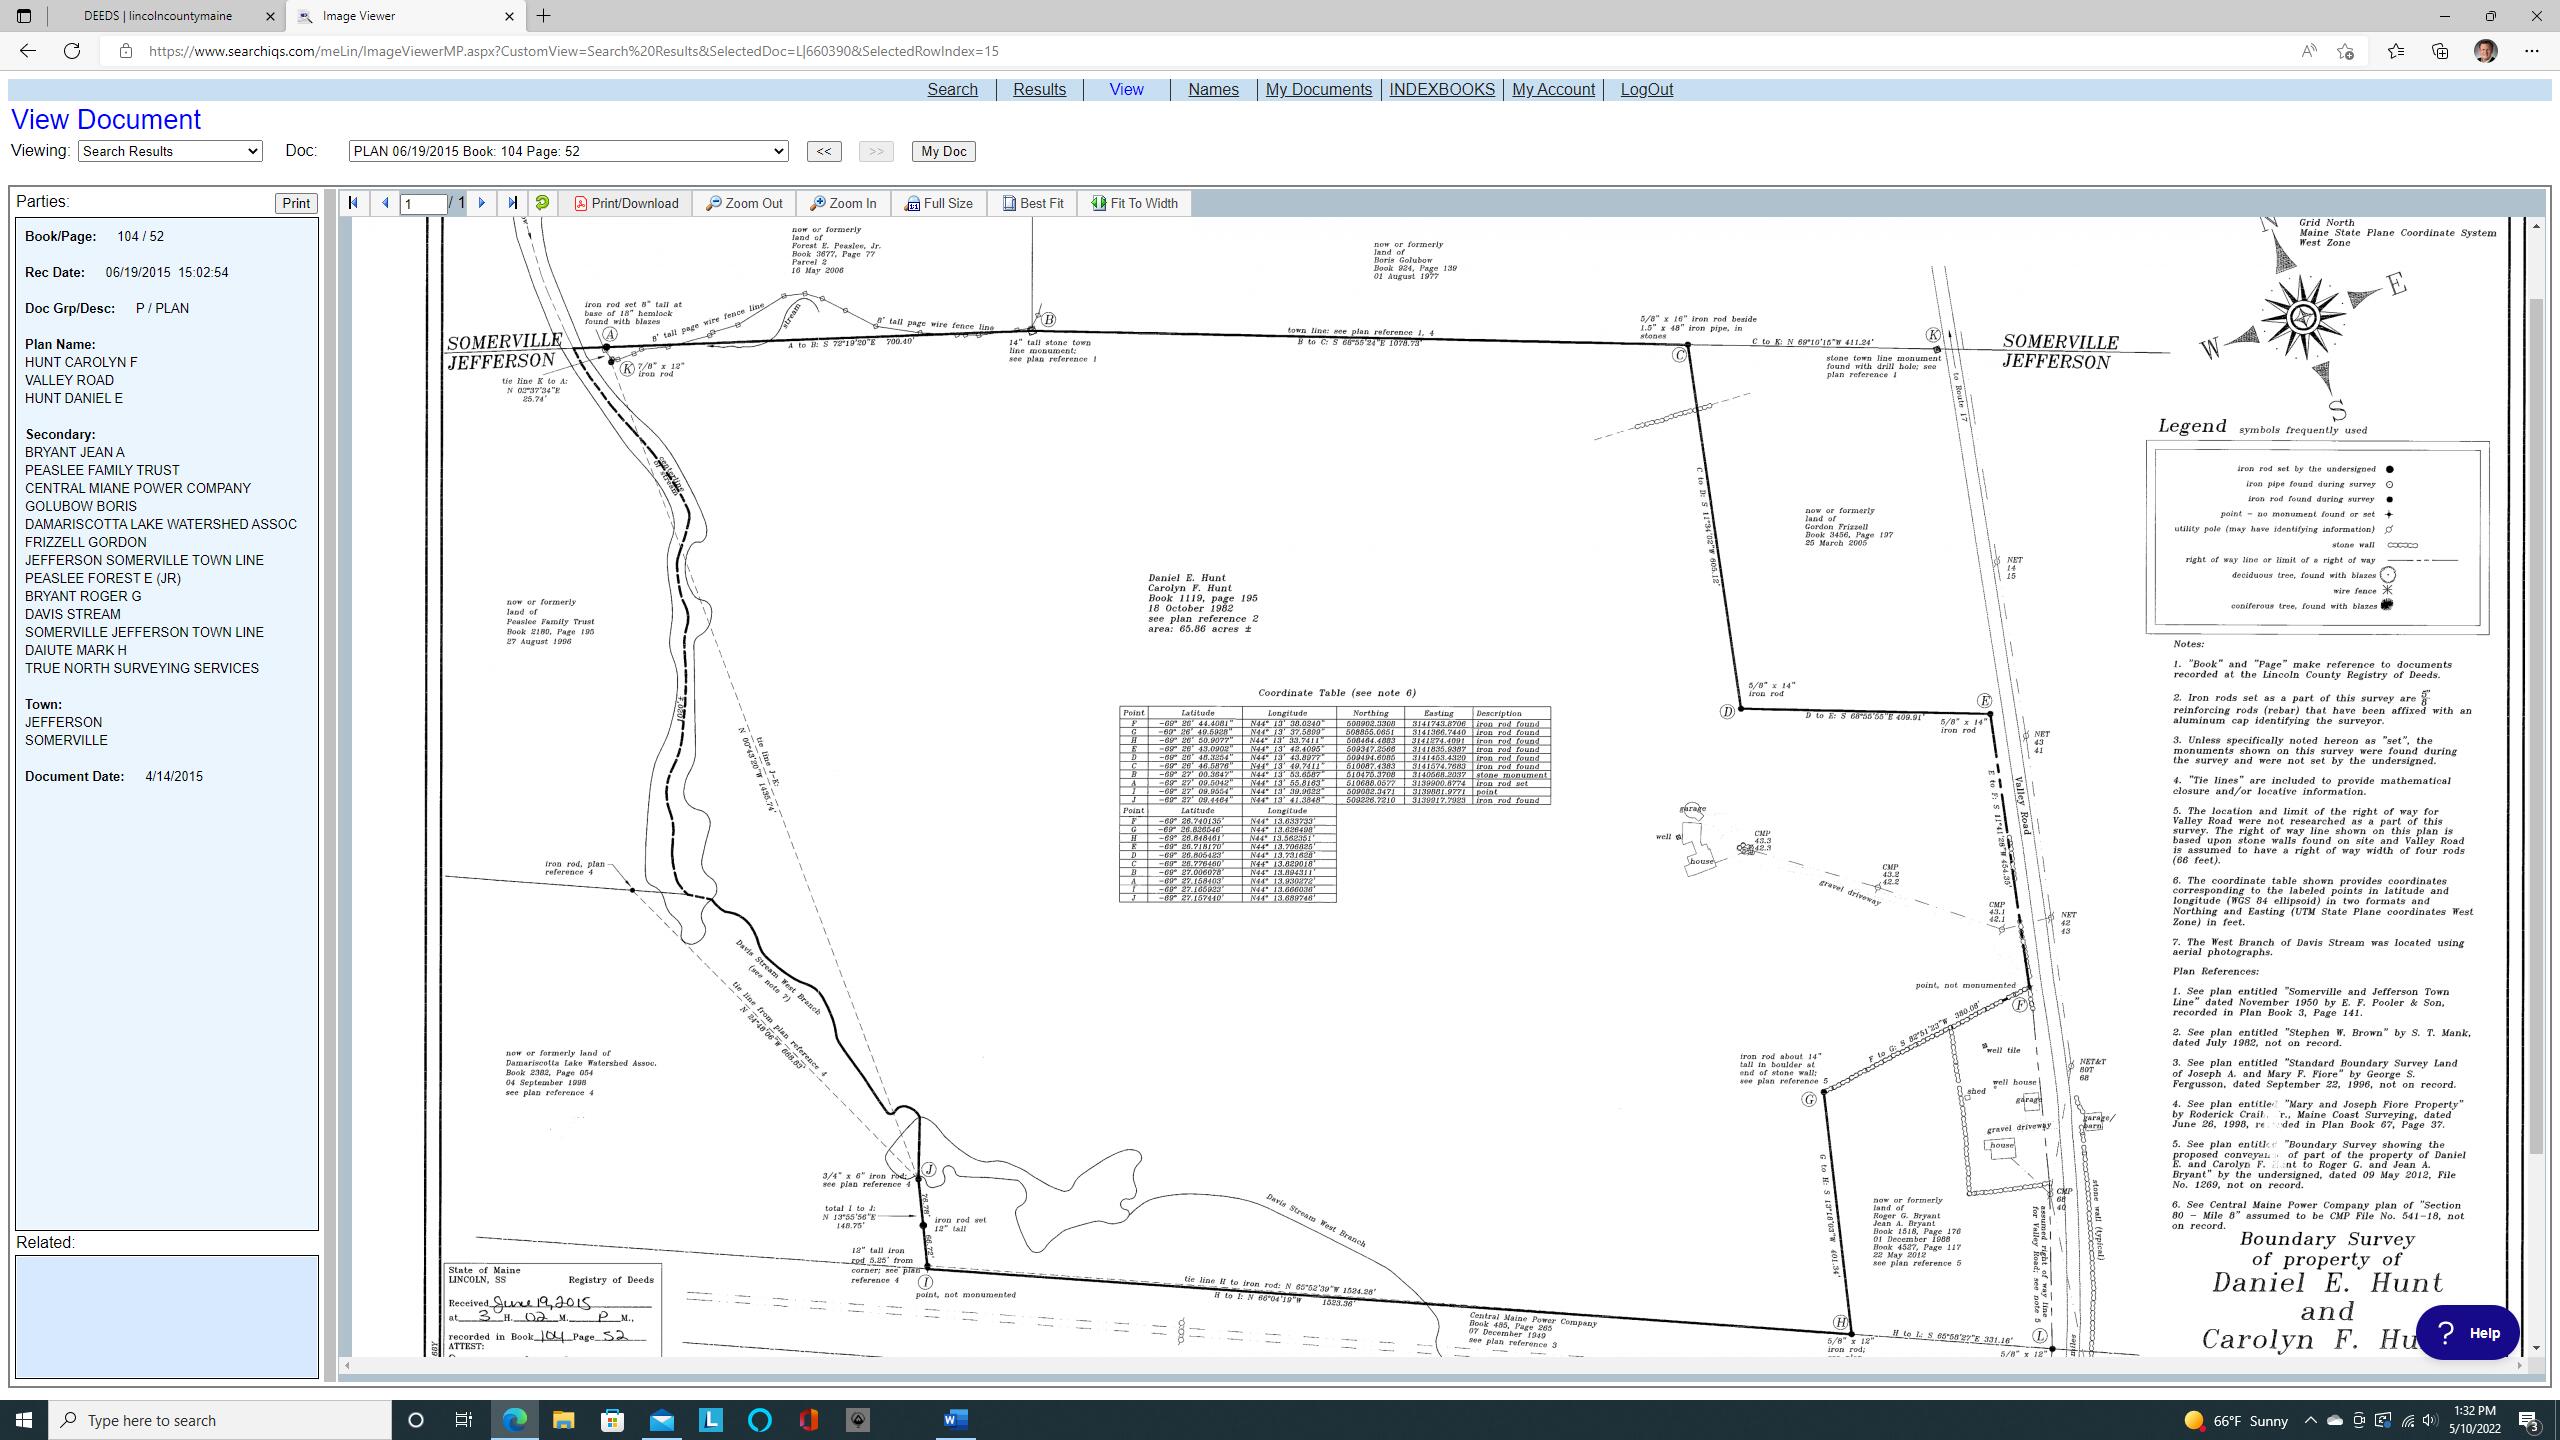The width and height of the screenshot is (2560, 1440).
Task: Open Task View in taskbar
Action: [464, 1420]
